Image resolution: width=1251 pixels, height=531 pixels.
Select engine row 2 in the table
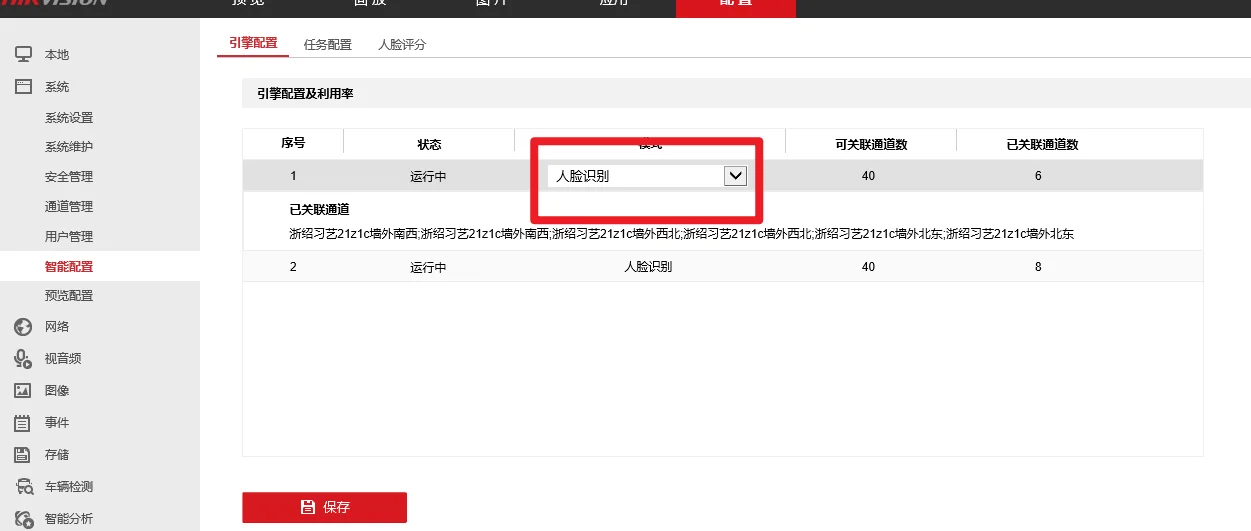(722, 267)
